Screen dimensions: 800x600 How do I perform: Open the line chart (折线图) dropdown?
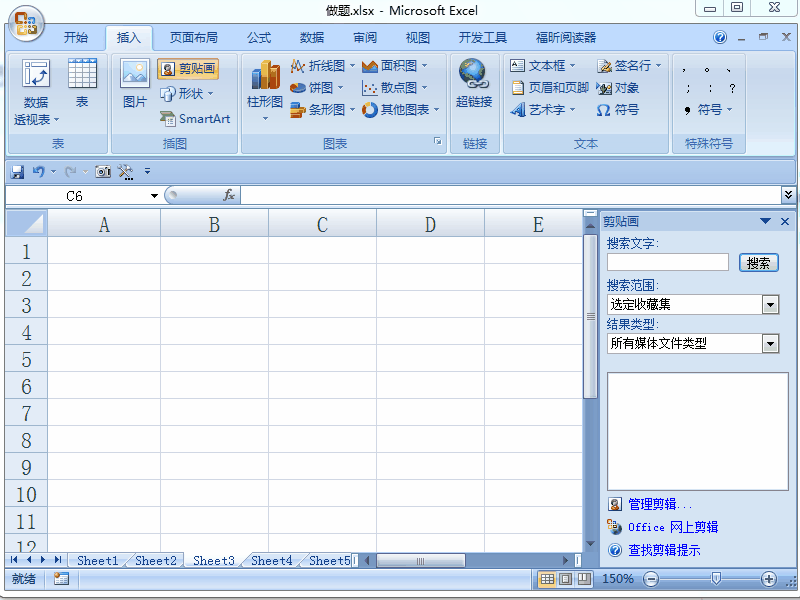(x=322, y=66)
